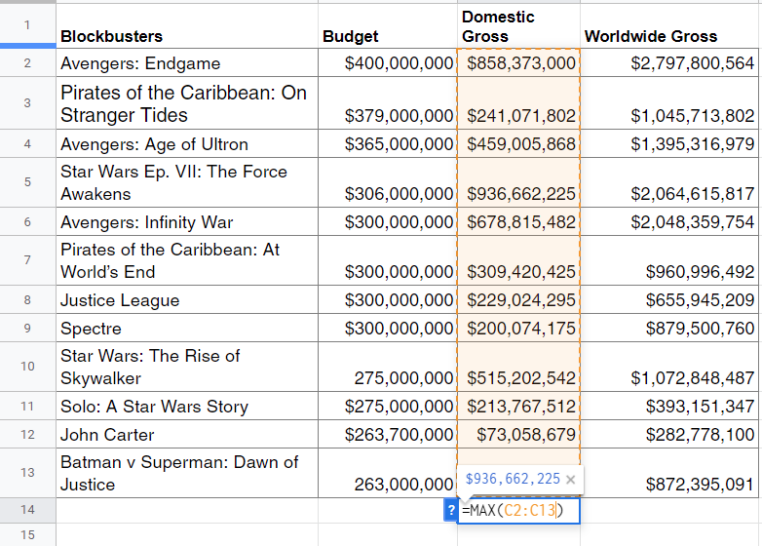Viewport: 762px width, 546px height.
Task: Select the $1,072,848,487 worldwide gross cell
Action: point(669,367)
